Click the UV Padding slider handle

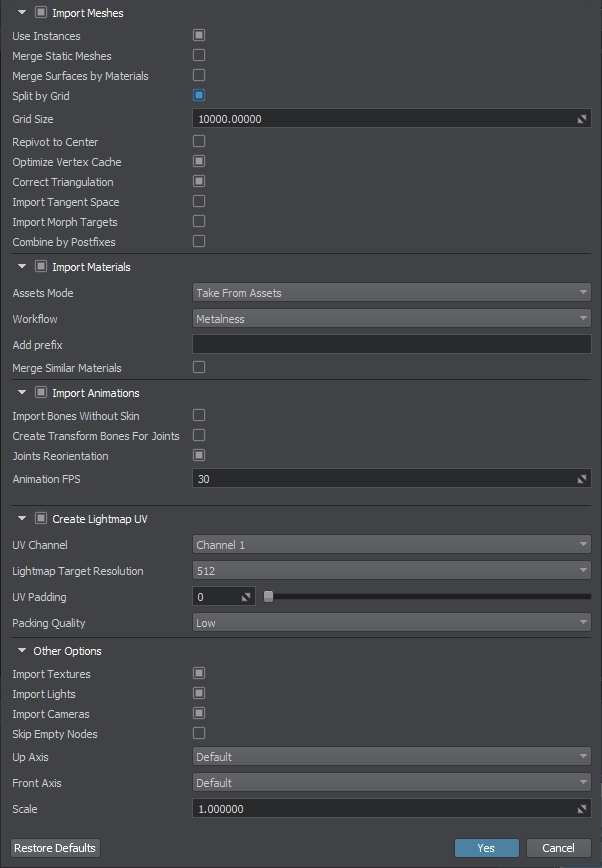pos(268,597)
